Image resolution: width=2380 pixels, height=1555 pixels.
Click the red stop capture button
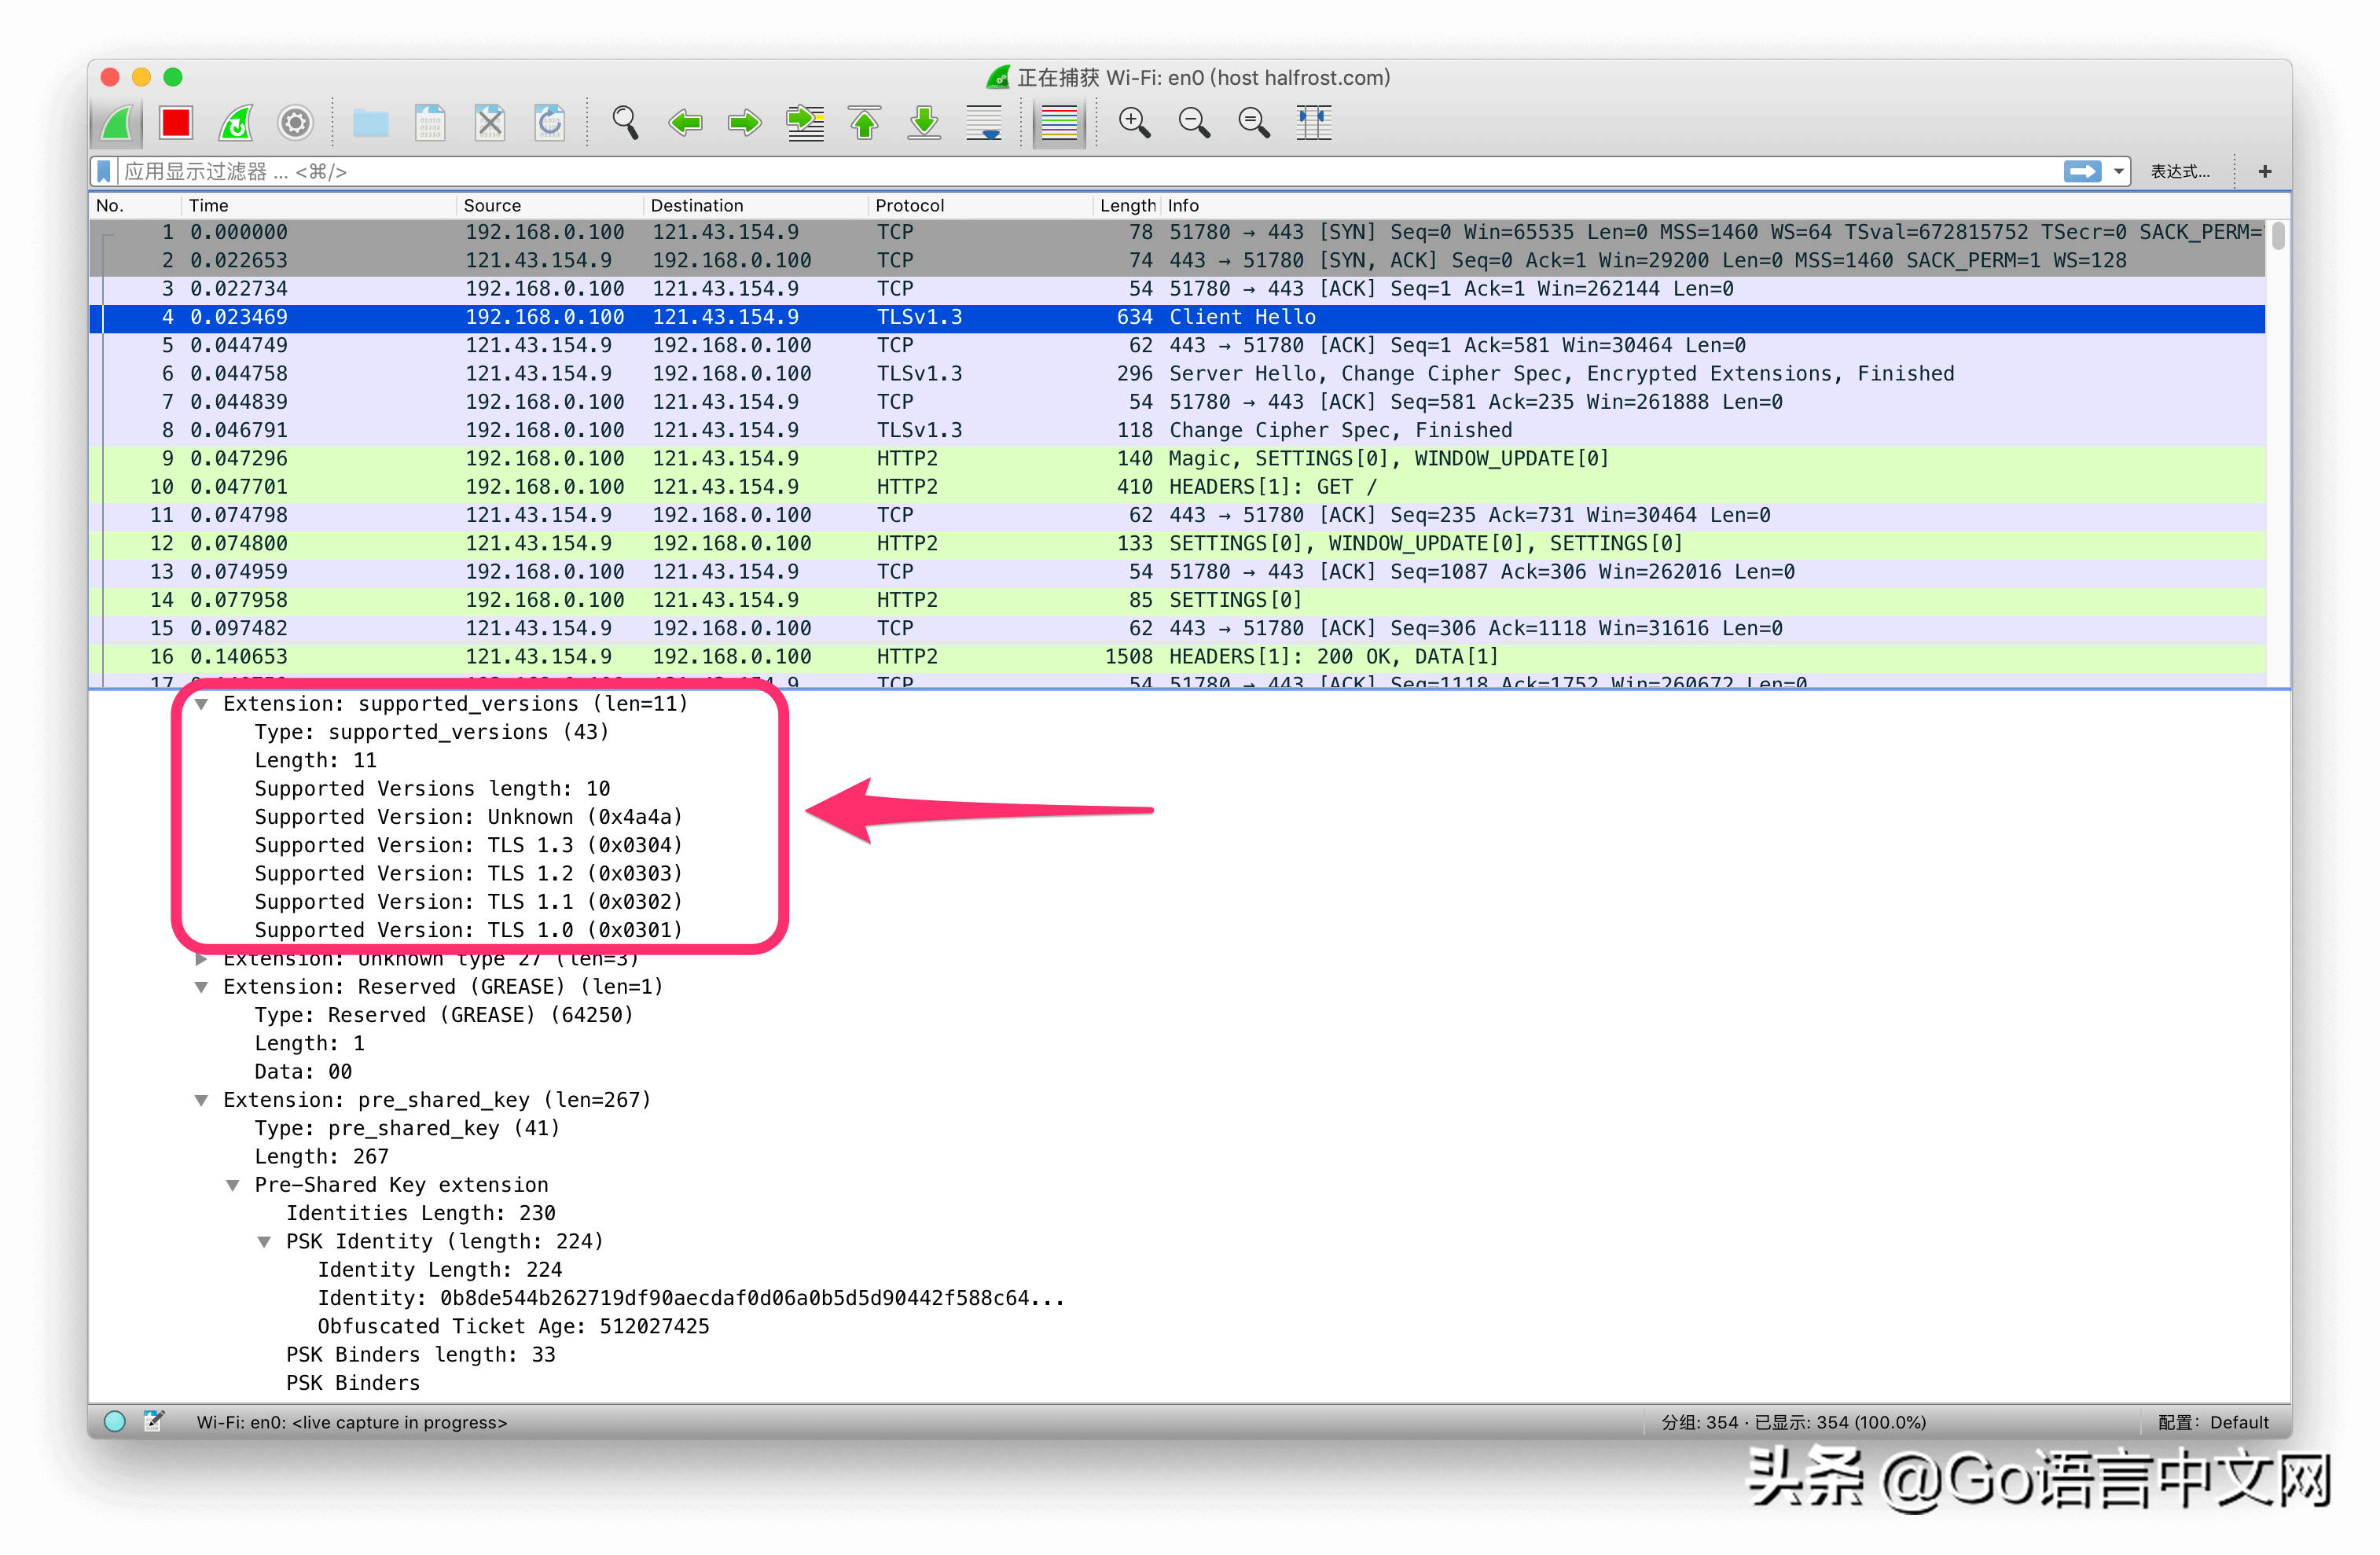coord(176,123)
